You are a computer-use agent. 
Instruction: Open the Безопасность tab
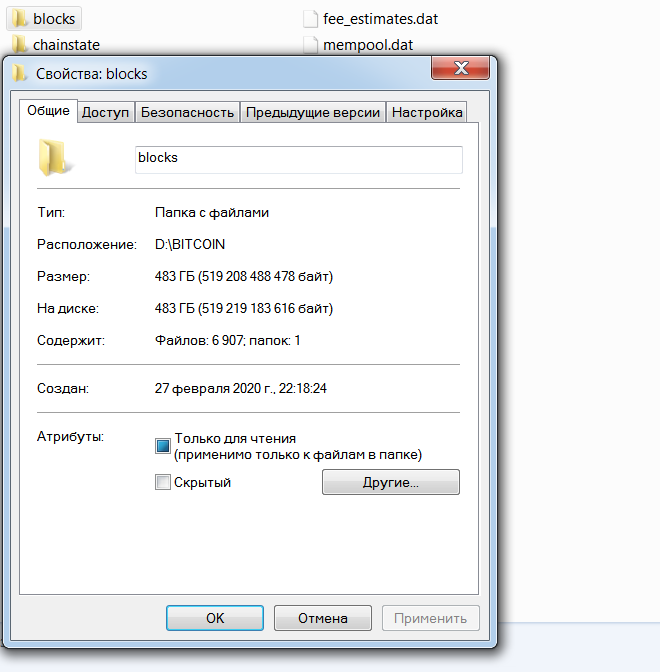[187, 112]
